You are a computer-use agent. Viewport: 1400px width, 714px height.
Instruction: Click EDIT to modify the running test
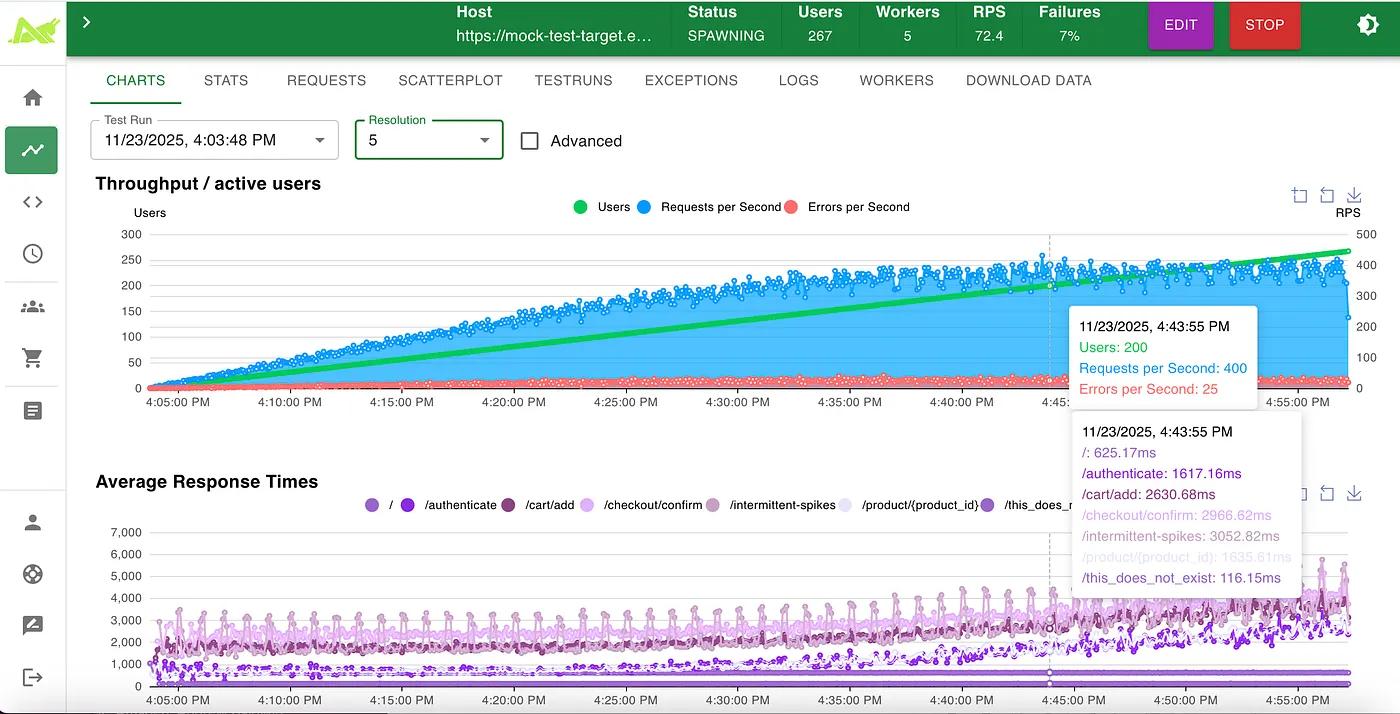point(1181,25)
